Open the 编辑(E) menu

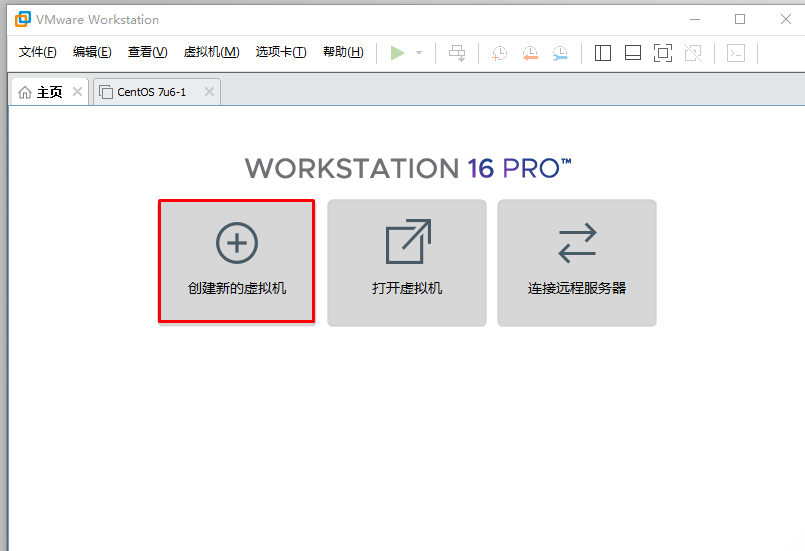pos(92,52)
